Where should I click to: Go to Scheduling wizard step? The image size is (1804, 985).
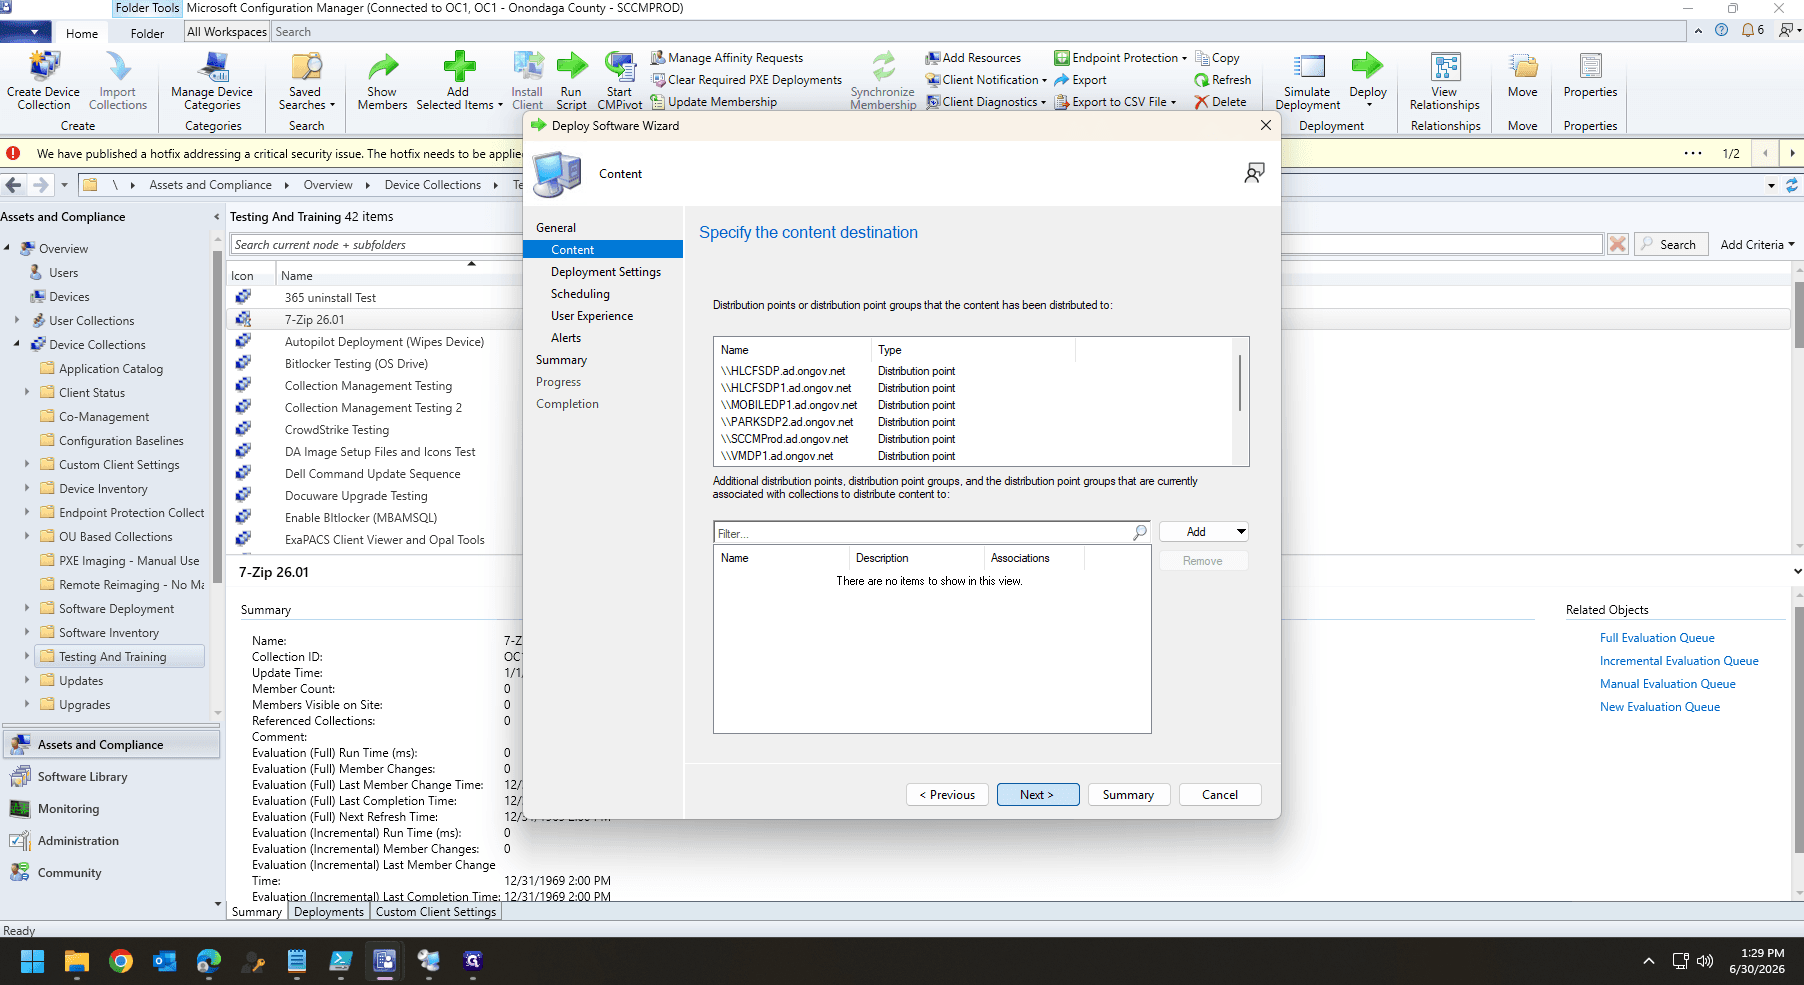tap(580, 294)
